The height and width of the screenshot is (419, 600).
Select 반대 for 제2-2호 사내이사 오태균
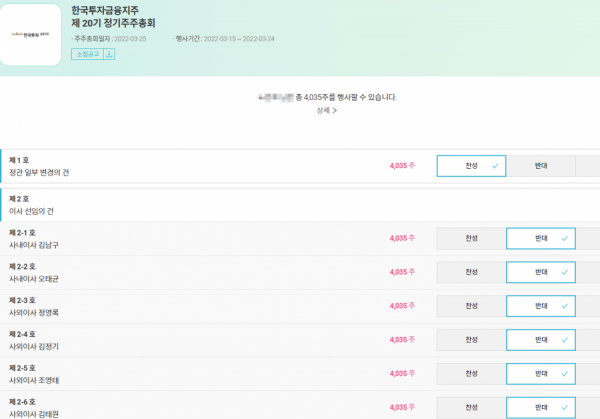tap(541, 272)
